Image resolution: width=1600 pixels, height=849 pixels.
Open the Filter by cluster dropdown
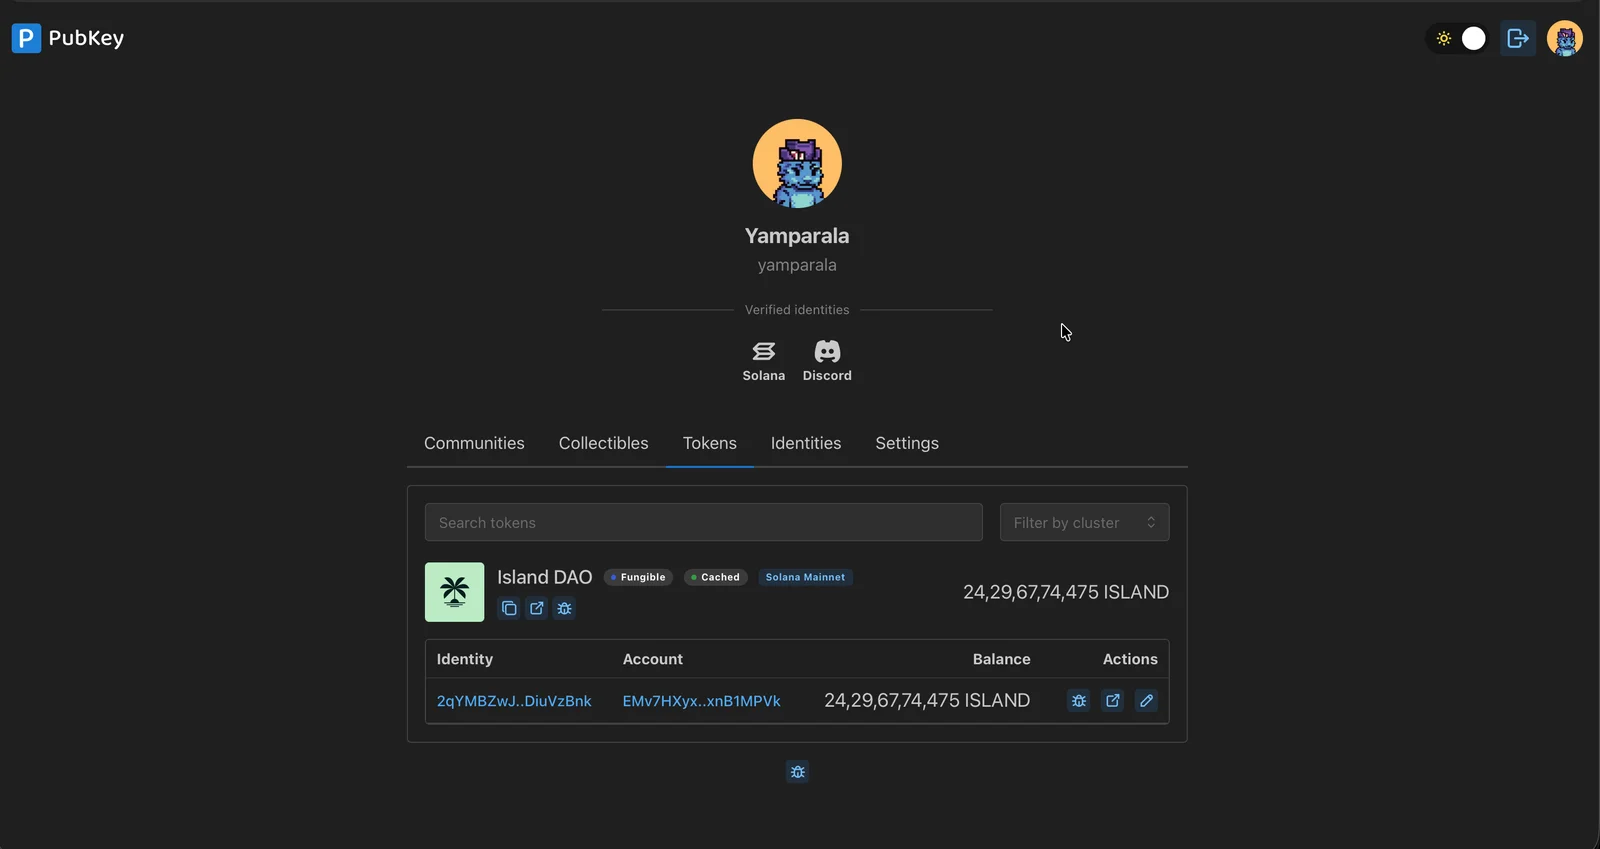1084,522
